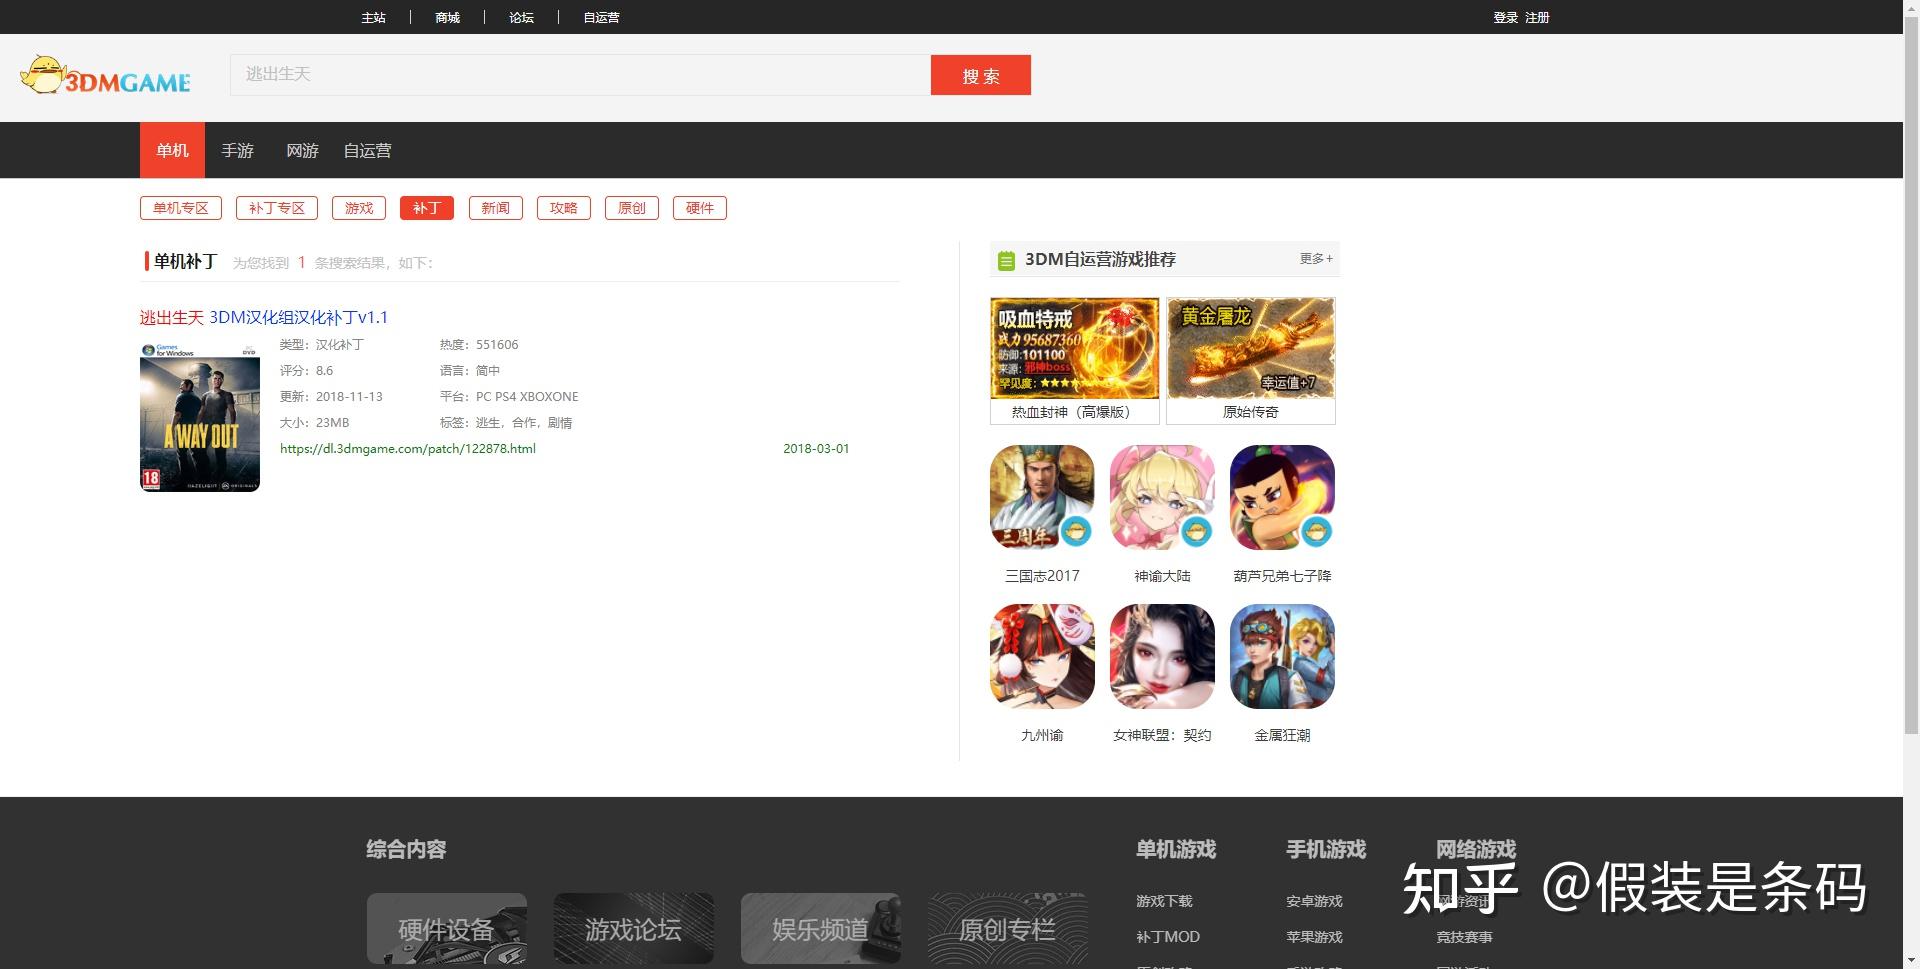Filter by 补丁专区 tag
Screen dimensions: 1920x969
tap(277, 208)
